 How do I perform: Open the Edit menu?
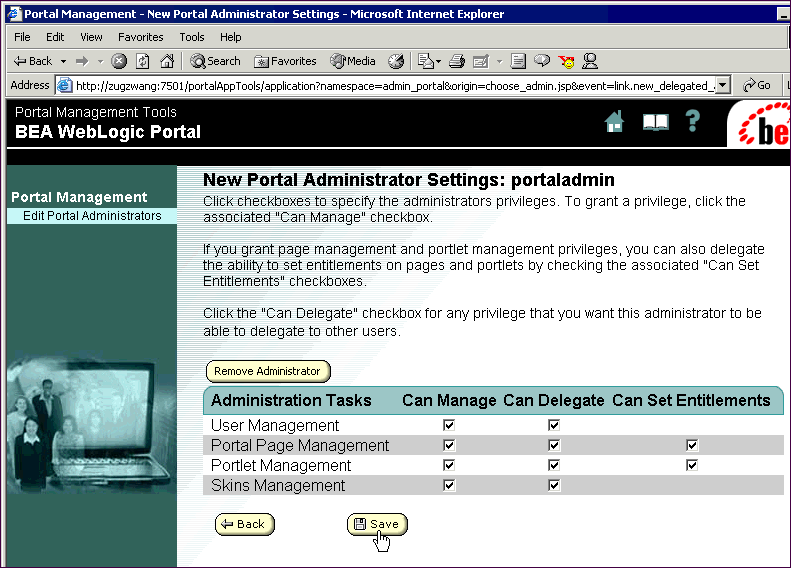click(55, 37)
